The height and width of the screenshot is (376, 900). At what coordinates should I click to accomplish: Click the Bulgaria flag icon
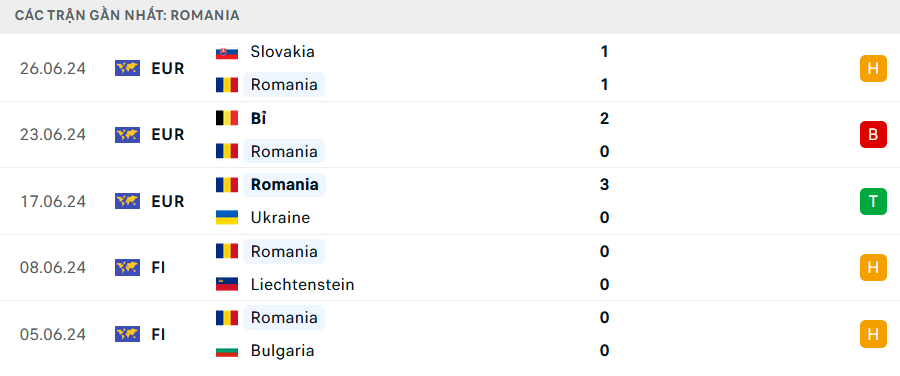tap(227, 351)
